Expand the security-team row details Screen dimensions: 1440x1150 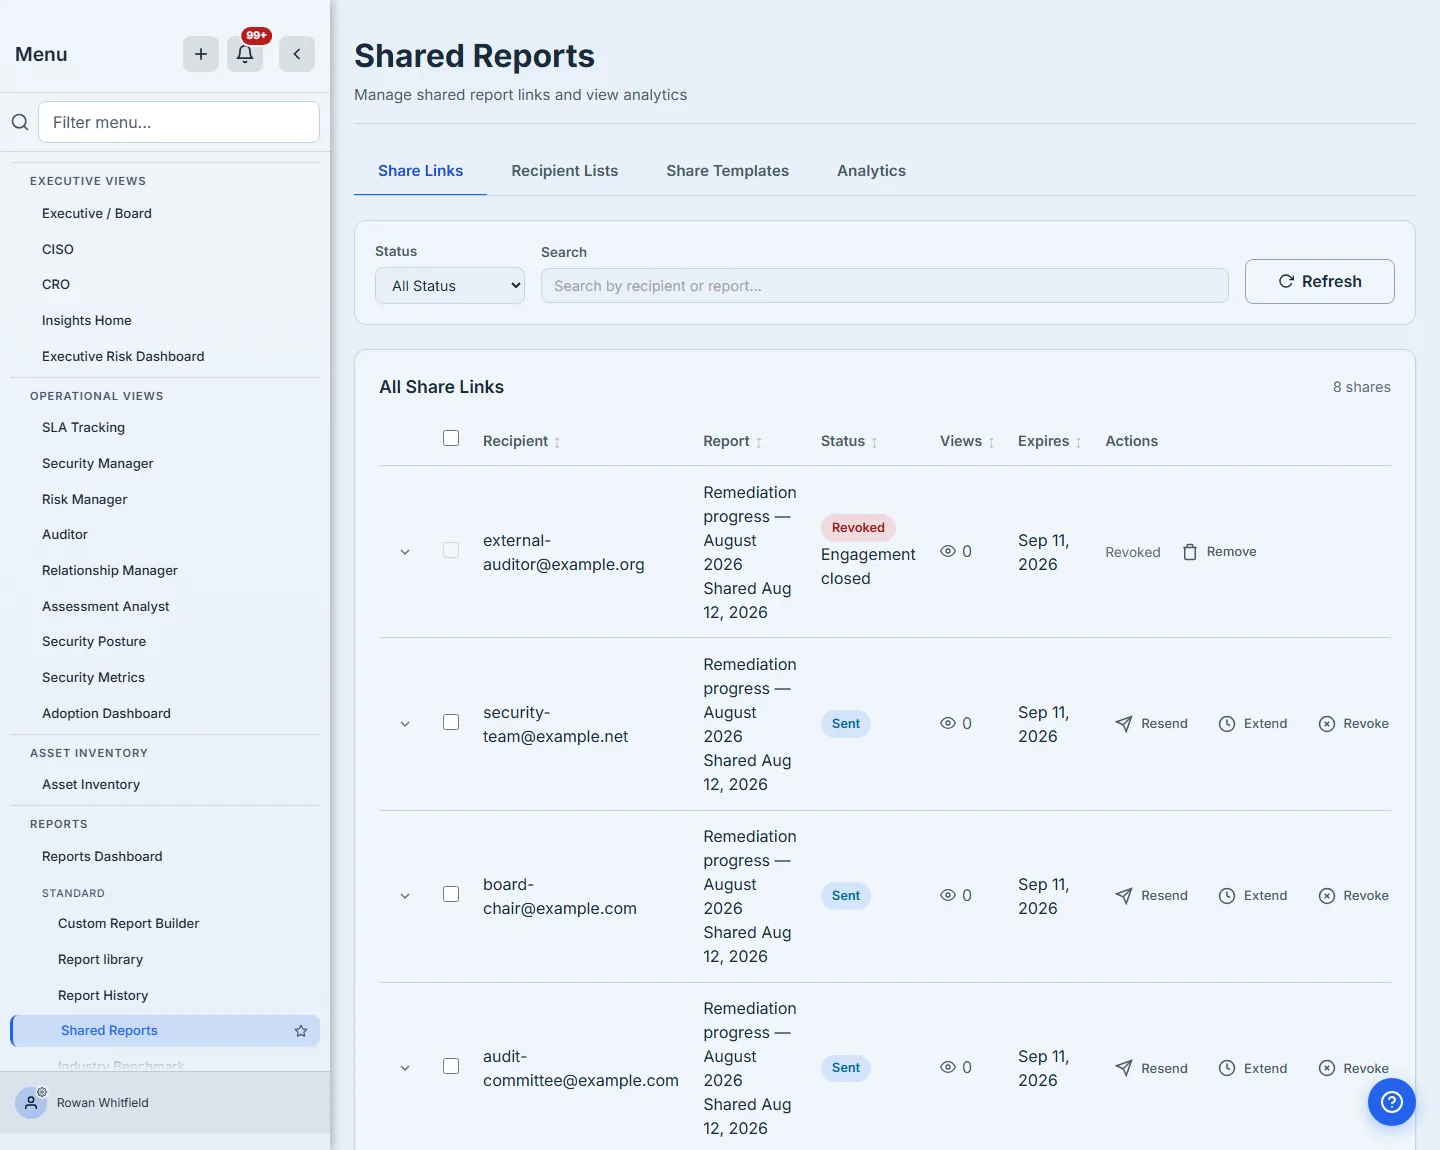click(x=405, y=724)
